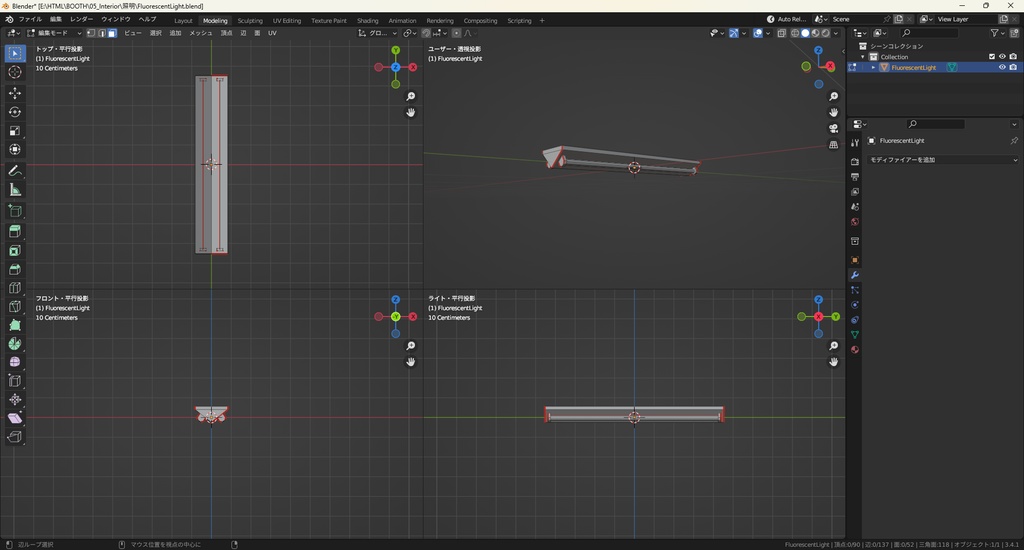Viewport: 1024px width, 550px height.
Task: Switch to the Sculpting workspace tab
Action: pos(250,20)
